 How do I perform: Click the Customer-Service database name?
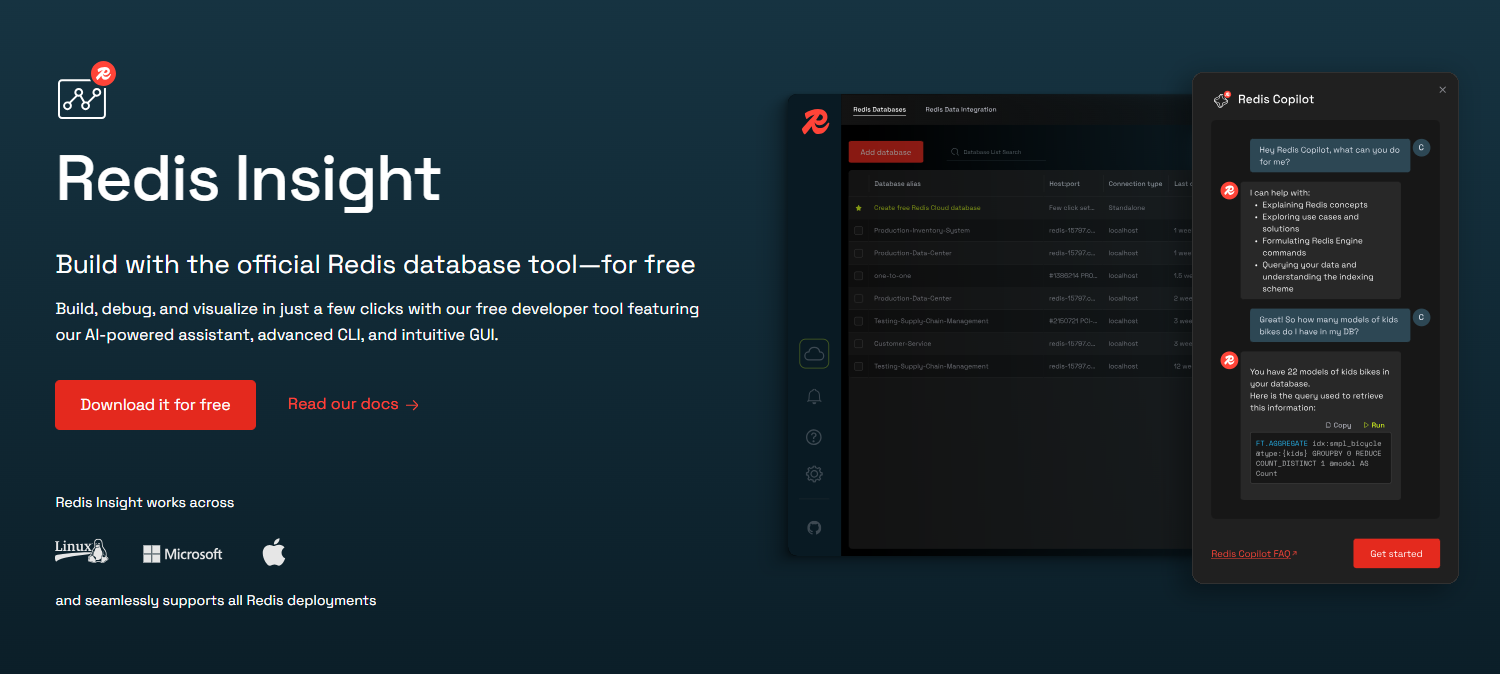903,344
